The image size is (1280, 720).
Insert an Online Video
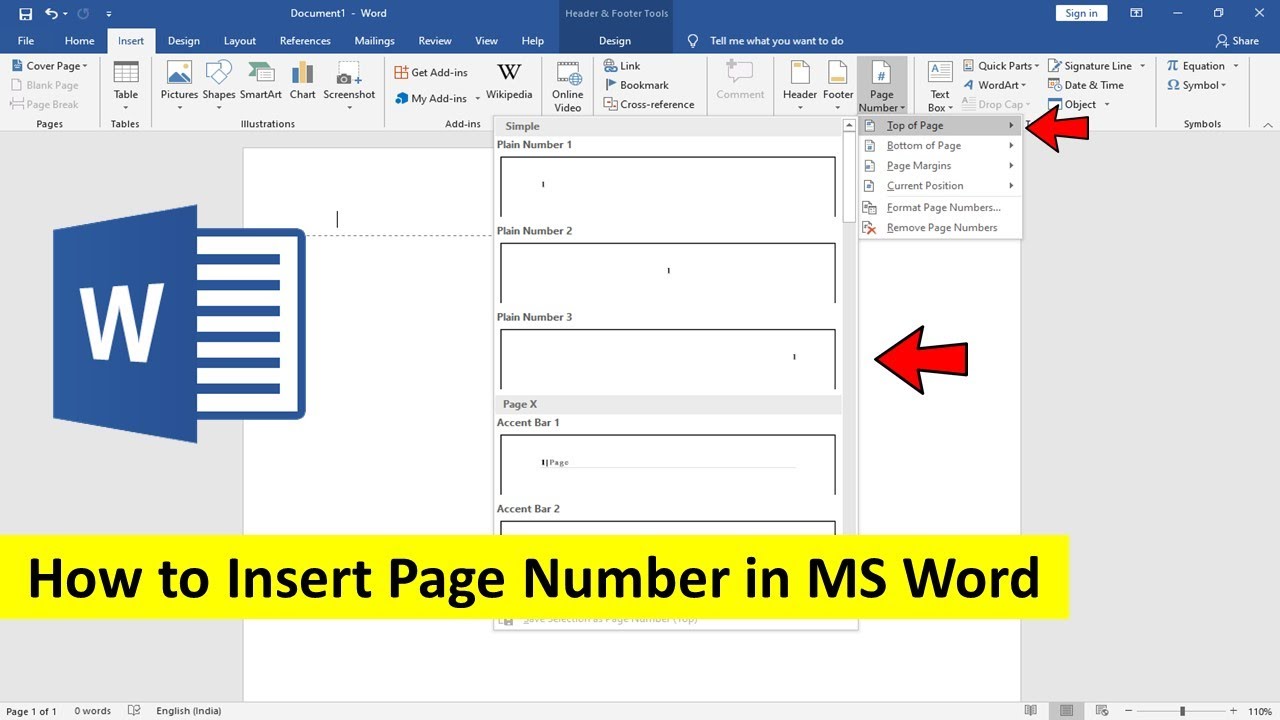[x=568, y=86]
